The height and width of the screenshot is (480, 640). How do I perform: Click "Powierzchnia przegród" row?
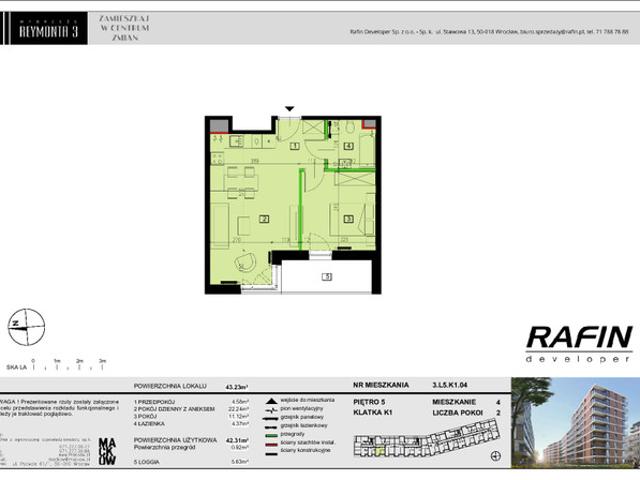point(191,447)
